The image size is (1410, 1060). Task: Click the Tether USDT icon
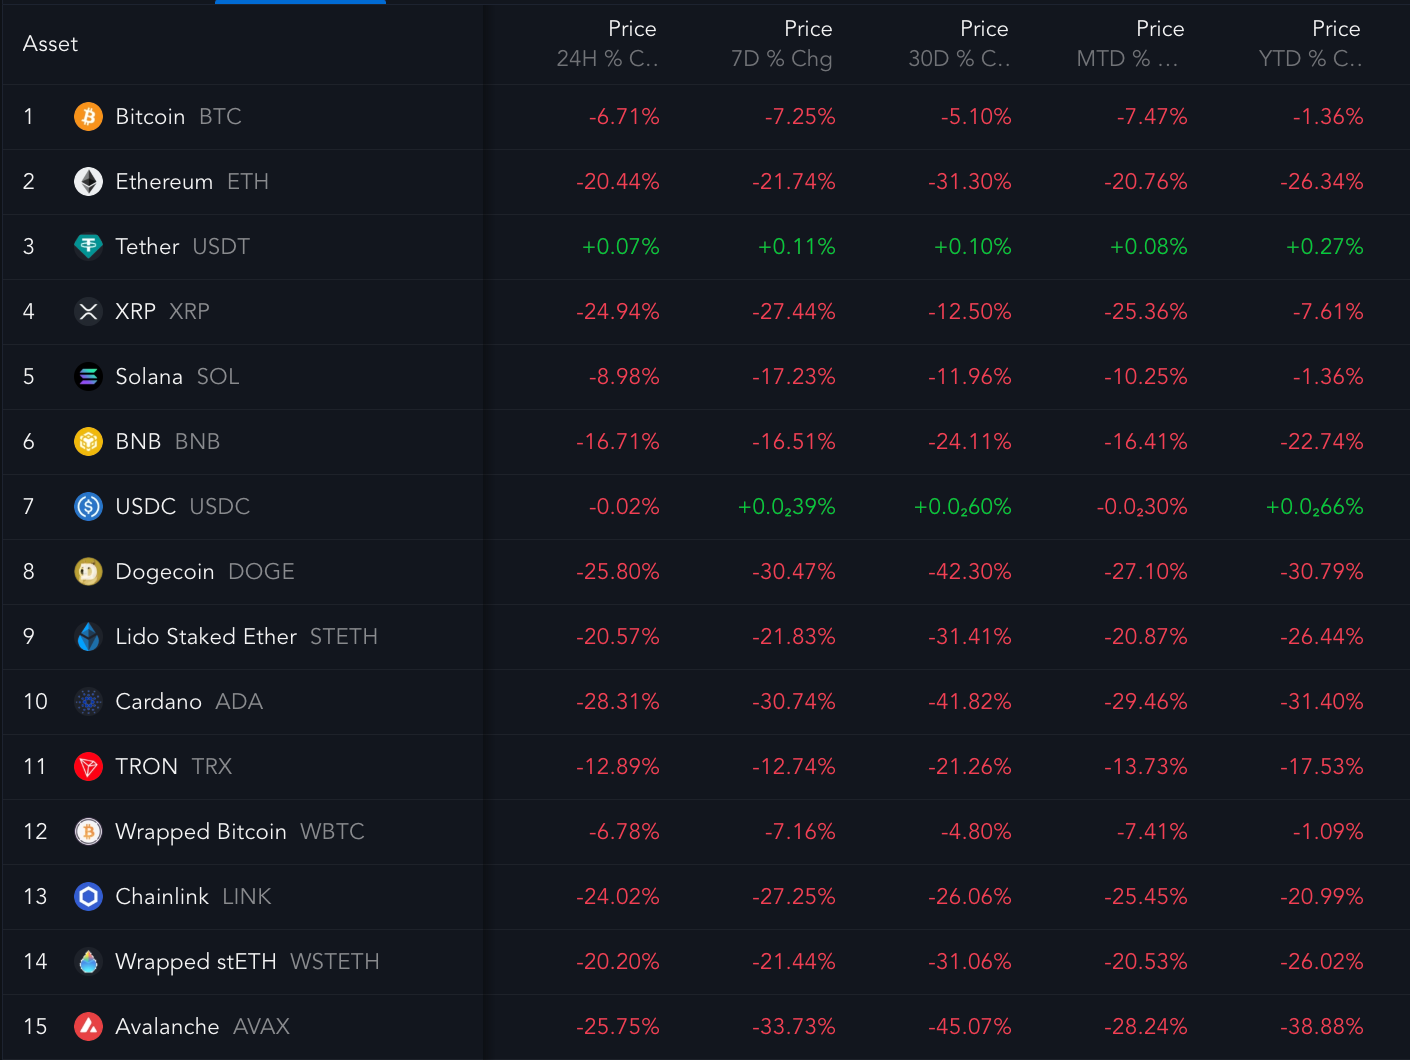pyautogui.click(x=88, y=247)
